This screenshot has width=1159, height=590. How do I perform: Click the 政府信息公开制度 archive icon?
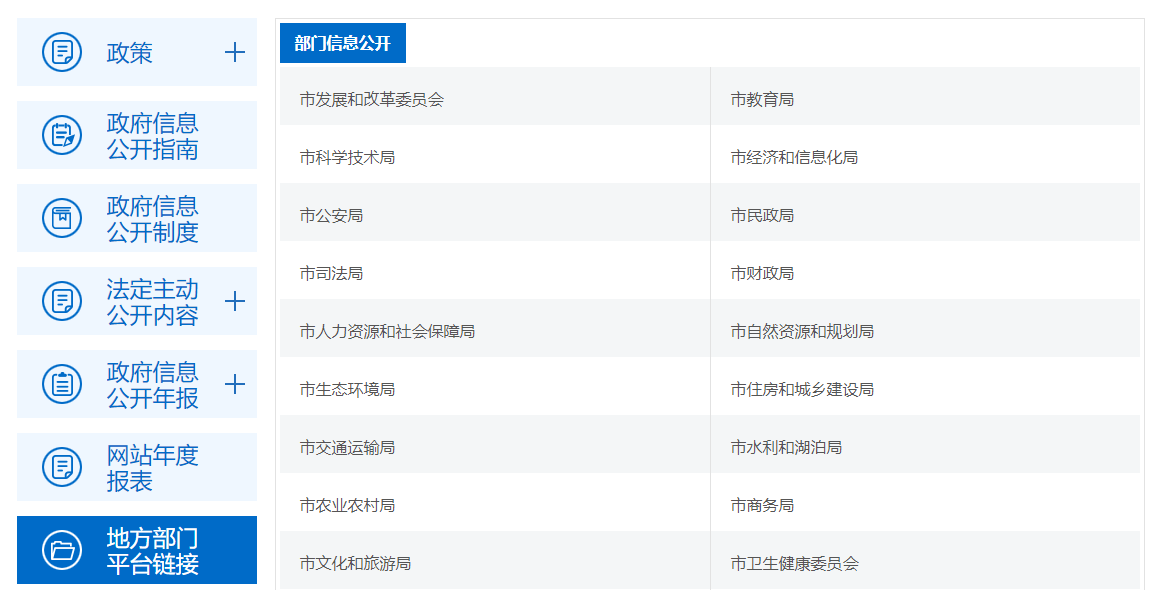62,218
